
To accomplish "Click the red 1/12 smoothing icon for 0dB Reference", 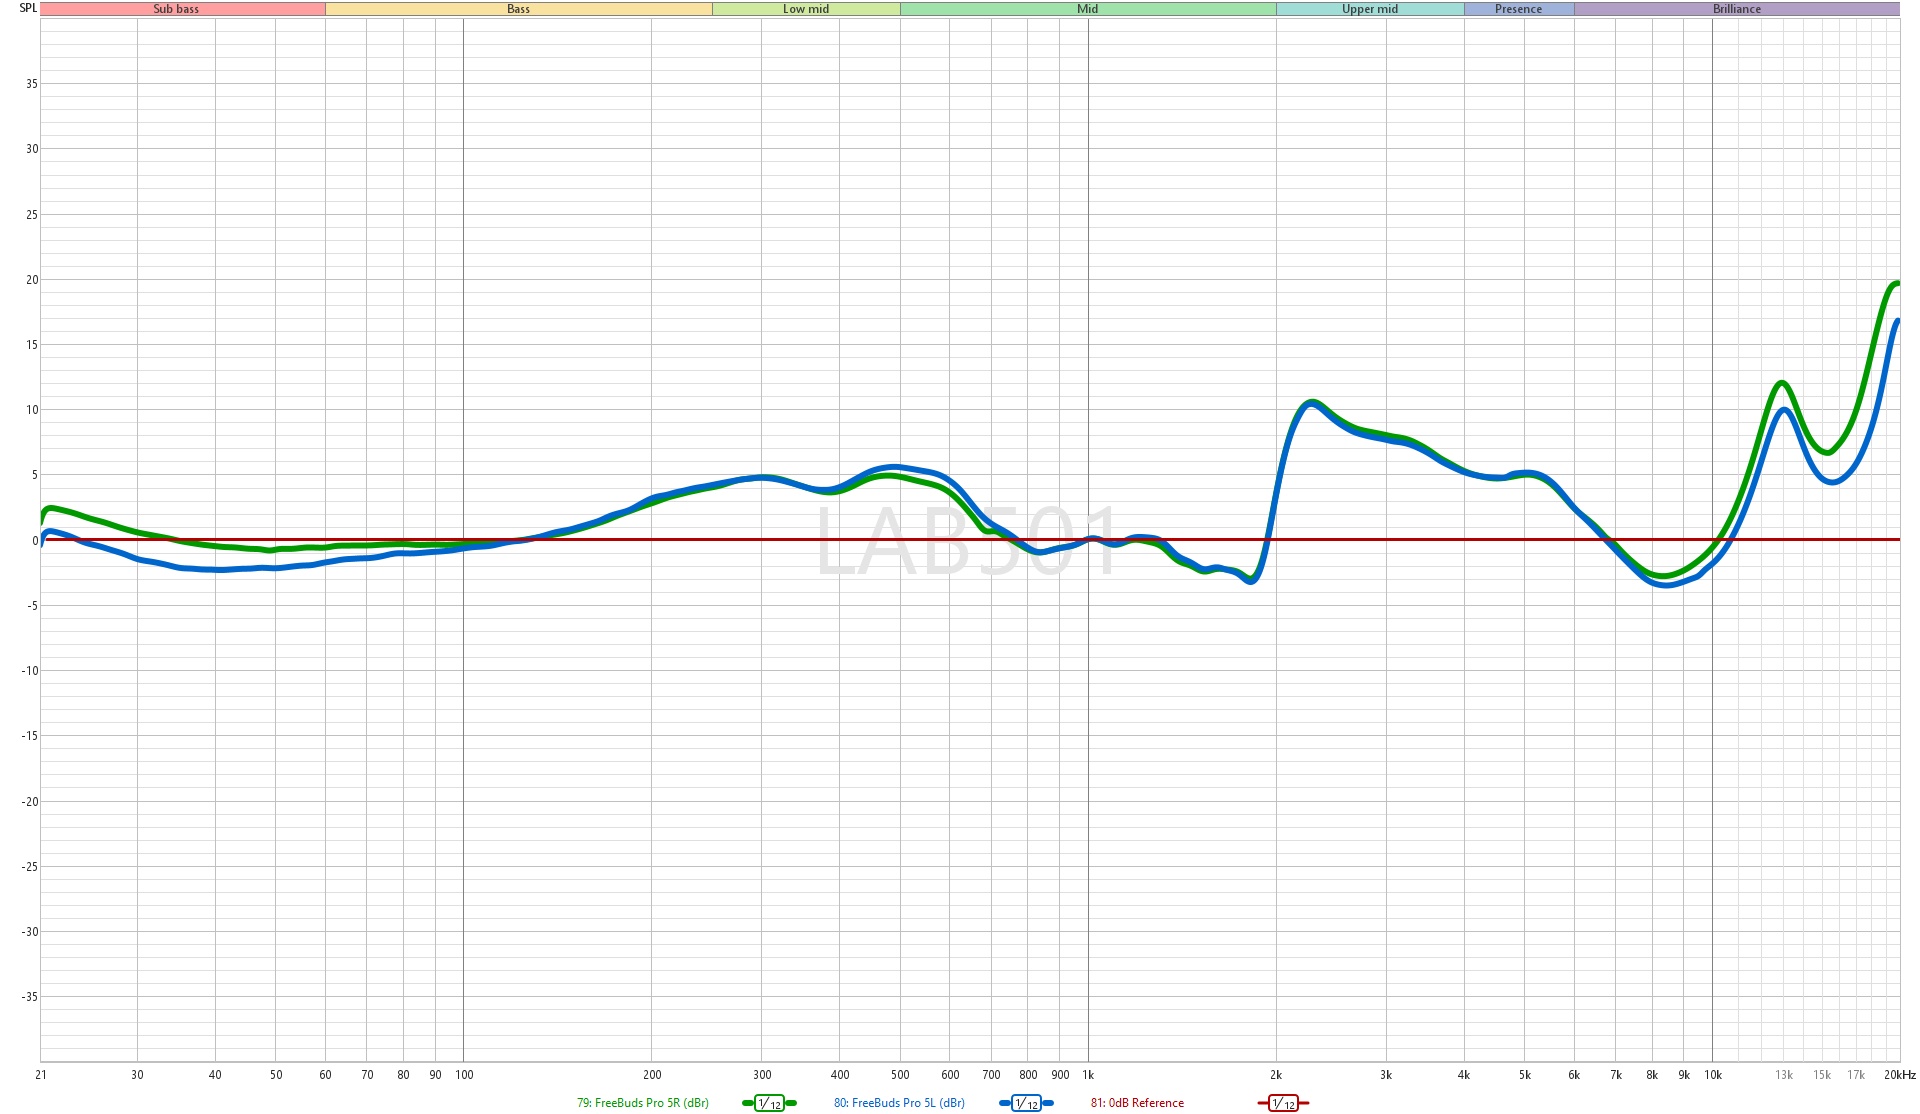I will tap(1283, 1103).
